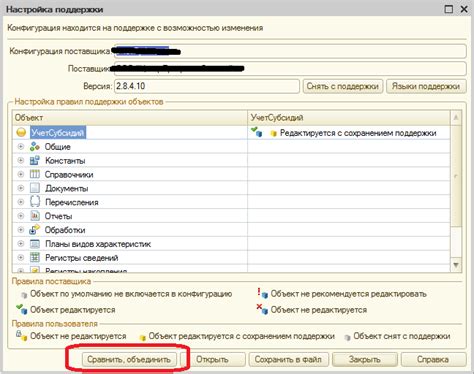474x374 pixels.
Task: Click the Справочники branch icon
Action: [x=35, y=174]
